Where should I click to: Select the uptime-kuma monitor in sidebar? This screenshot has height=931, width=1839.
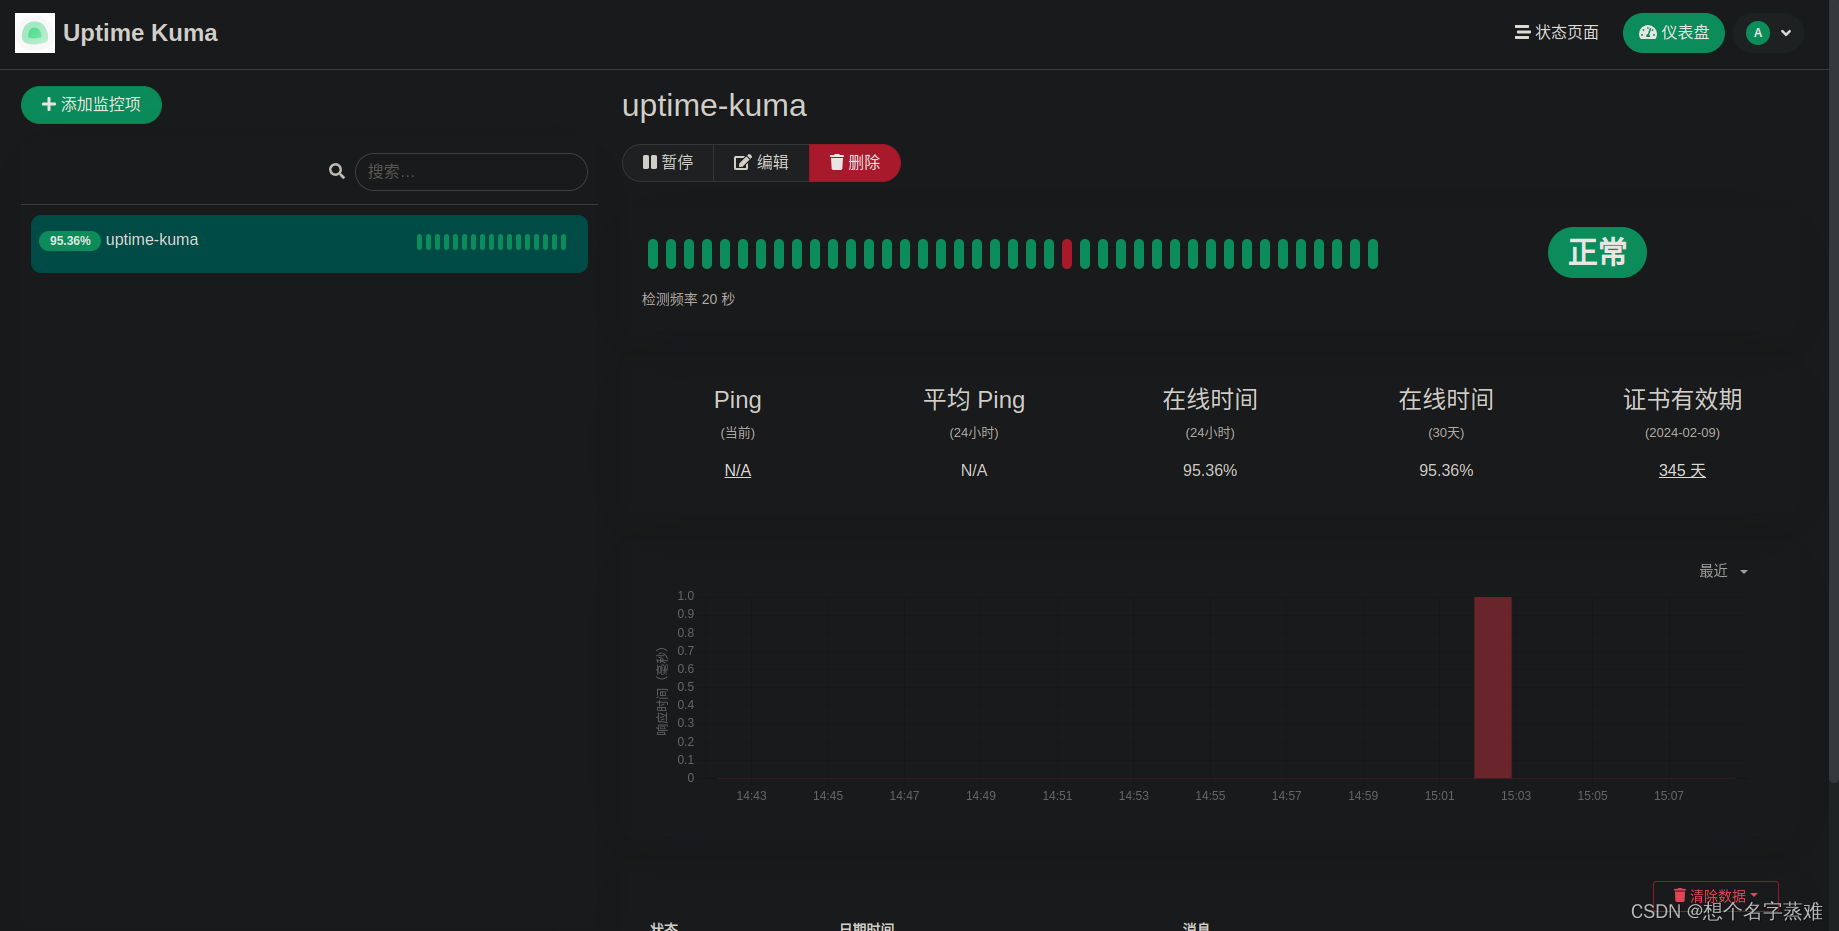309,244
